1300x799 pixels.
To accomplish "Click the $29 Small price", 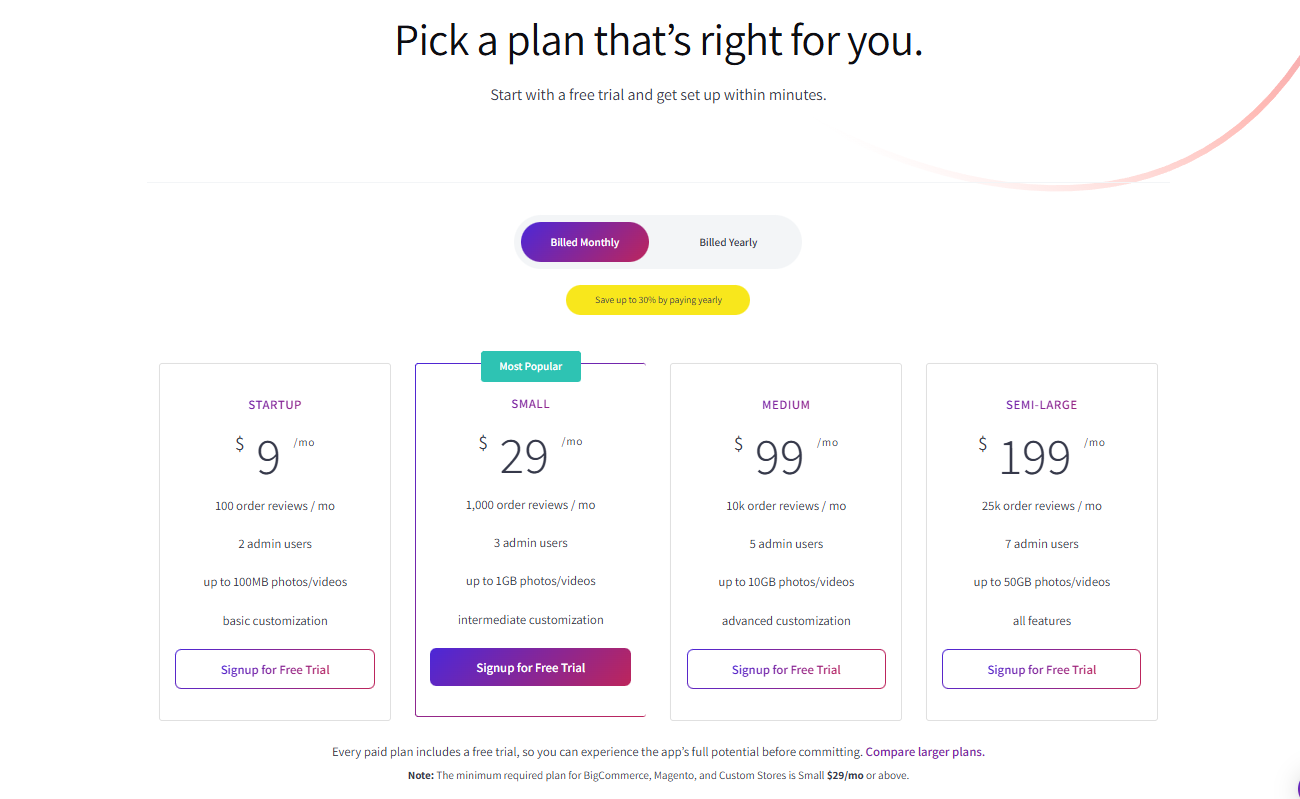I will click(523, 457).
